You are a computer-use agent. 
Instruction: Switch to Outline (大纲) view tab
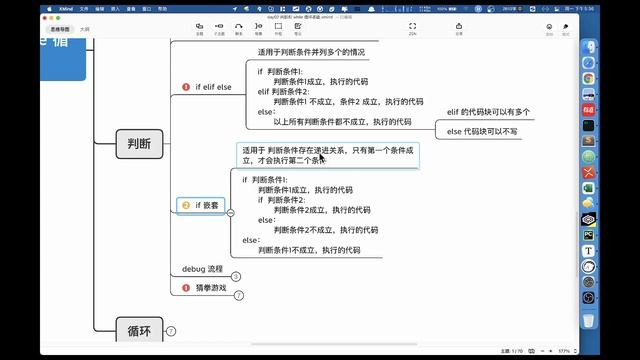84,29
